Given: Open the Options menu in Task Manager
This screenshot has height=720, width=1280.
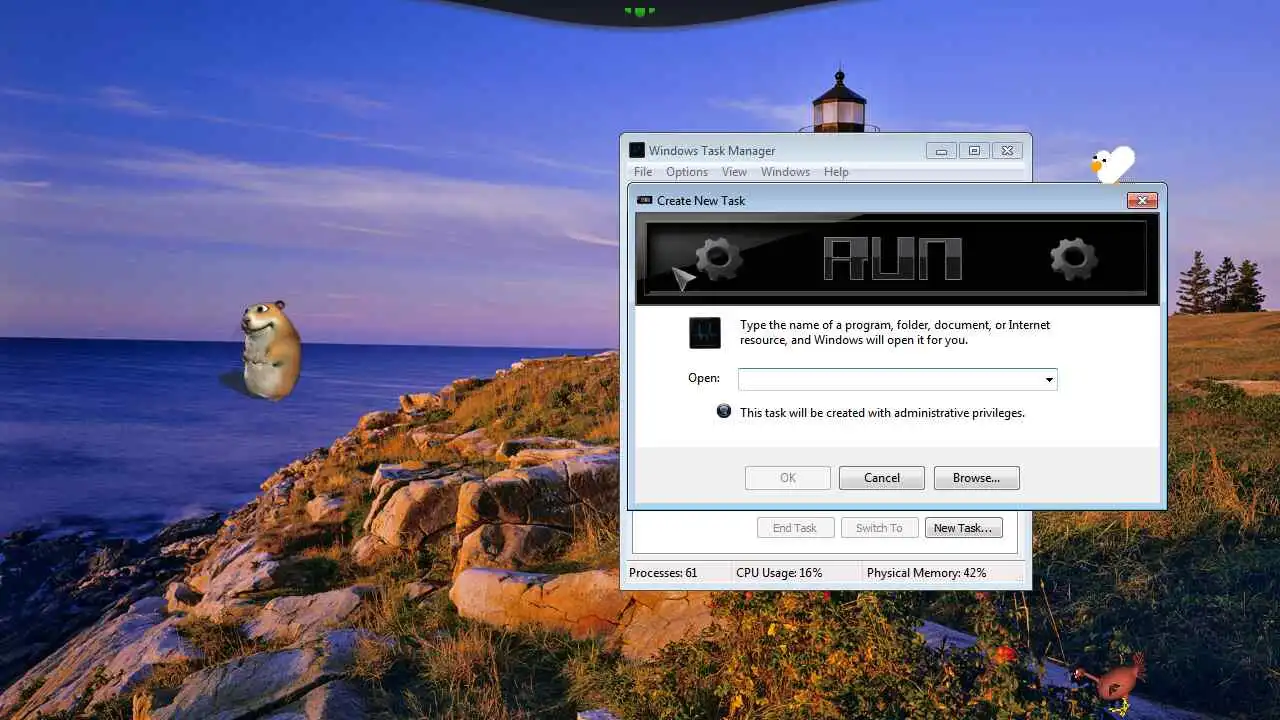Looking at the screenshot, I should [x=687, y=172].
